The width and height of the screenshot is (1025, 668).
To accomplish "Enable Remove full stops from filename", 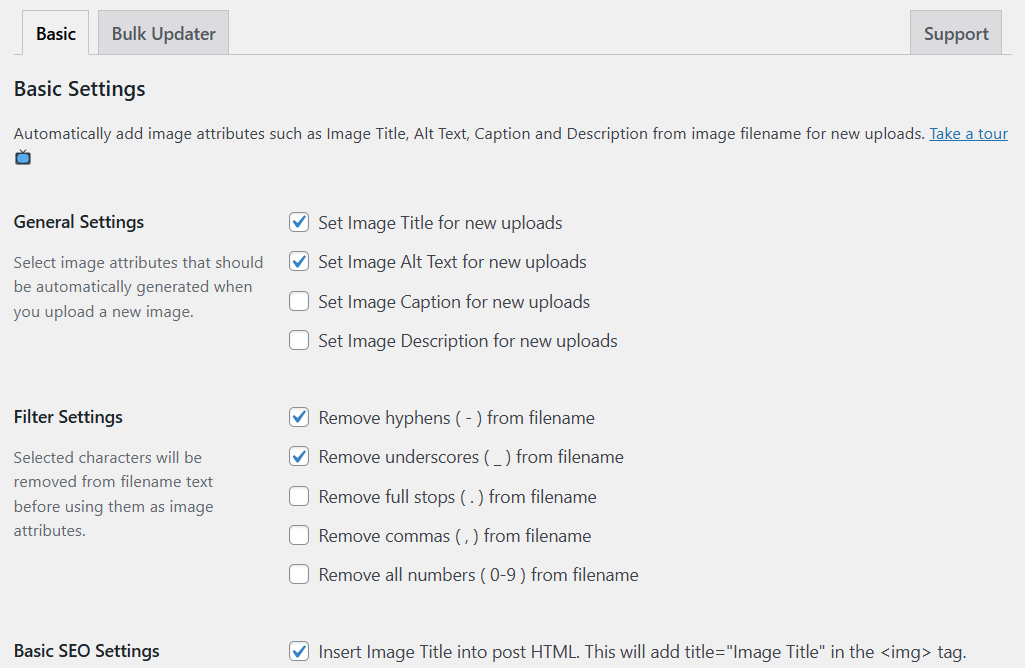I will 299,497.
